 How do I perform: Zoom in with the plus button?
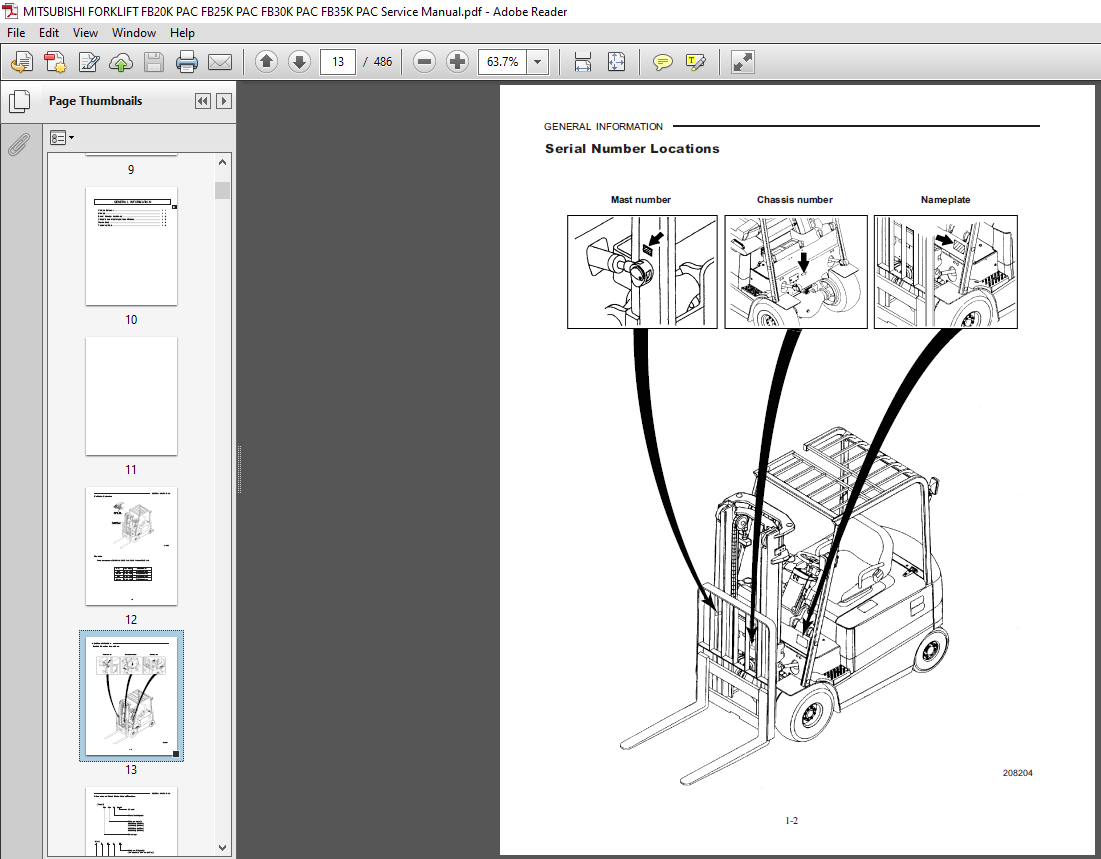(x=457, y=62)
